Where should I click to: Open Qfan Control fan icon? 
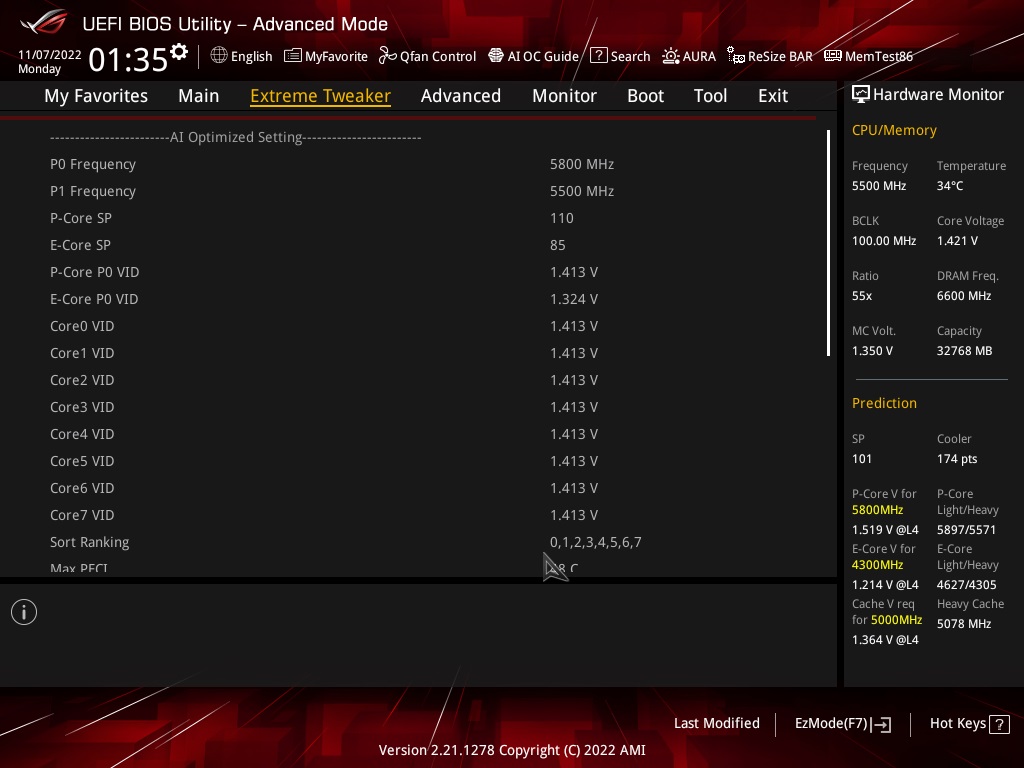pyautogui.click(x=388, y=56)
